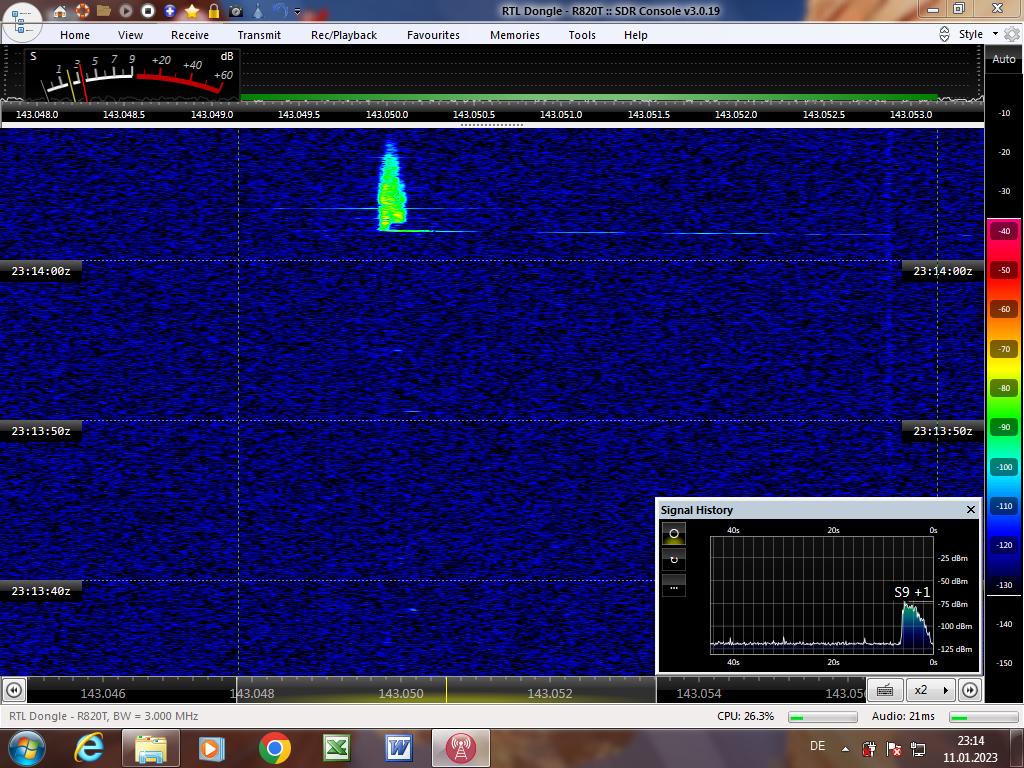
Task: Click the yellow tuning marker in the frequency navigator
Action: pyautogui.click(x=447, y=690)
